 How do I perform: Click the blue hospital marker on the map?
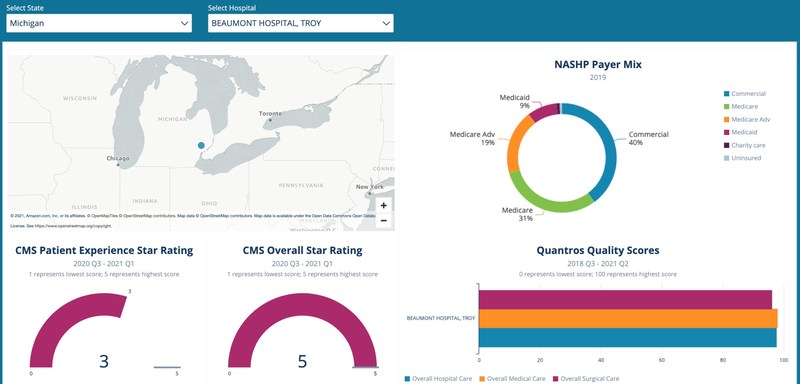point(201,145)
